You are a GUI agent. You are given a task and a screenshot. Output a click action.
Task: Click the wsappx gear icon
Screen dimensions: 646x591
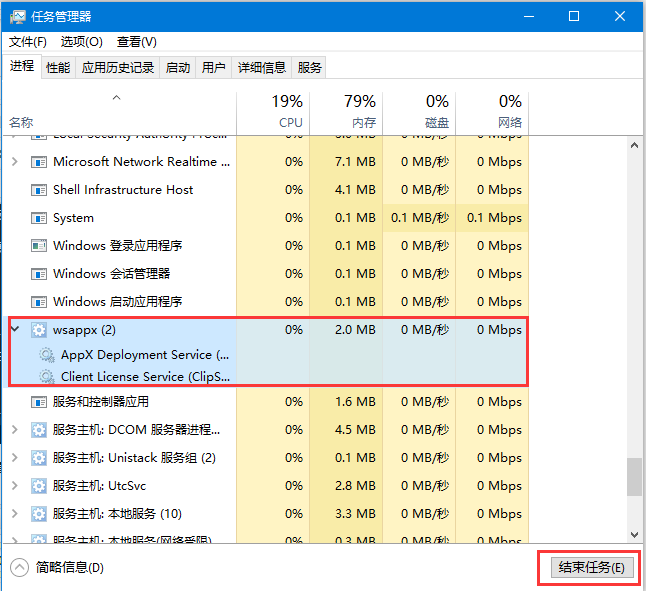click(x=39, y=330)
